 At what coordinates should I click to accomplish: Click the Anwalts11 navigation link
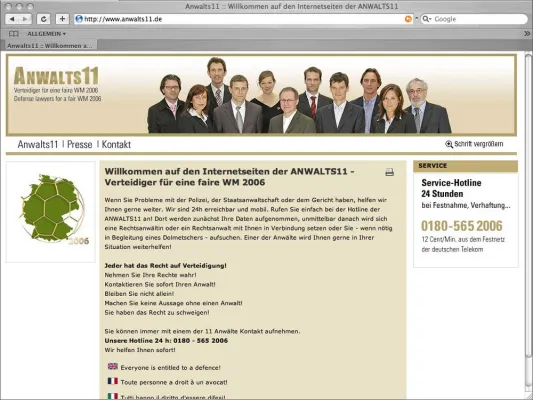coord(38,144)
